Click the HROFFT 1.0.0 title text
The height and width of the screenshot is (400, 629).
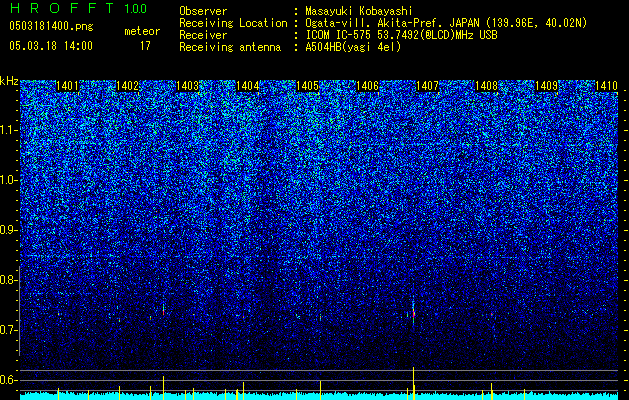coord(79,8)
